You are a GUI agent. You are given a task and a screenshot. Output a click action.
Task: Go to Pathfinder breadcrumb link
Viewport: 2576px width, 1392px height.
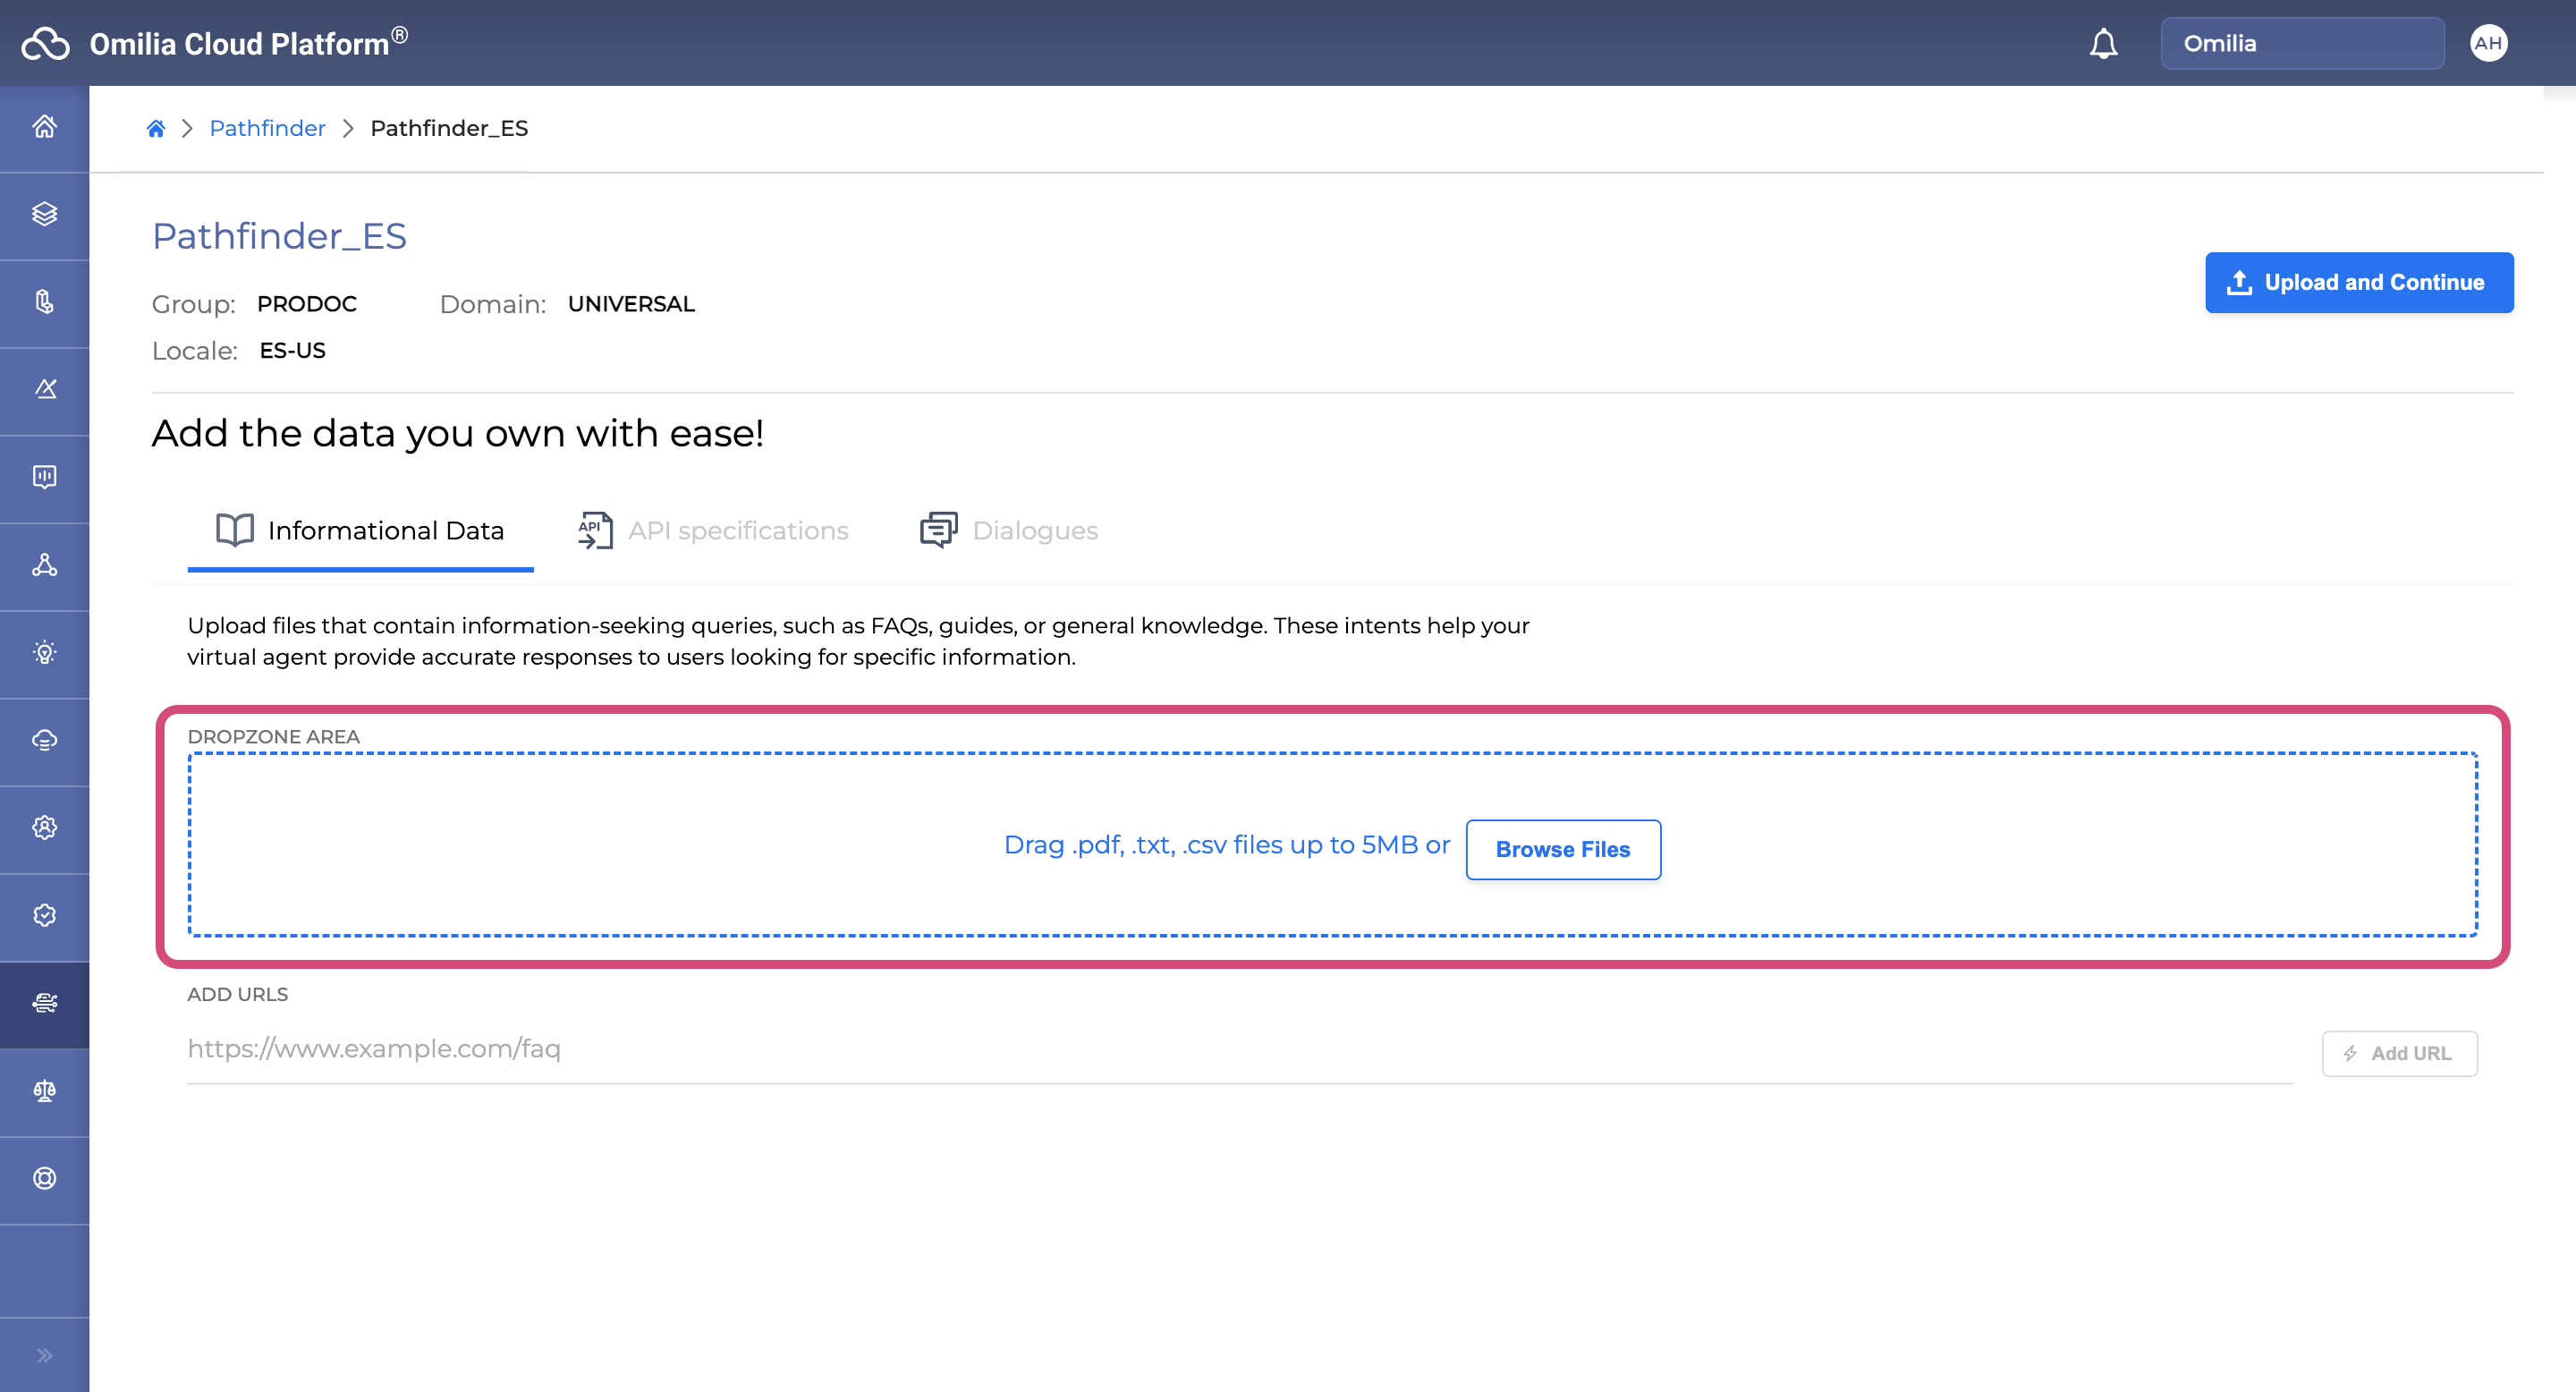[267, 128]
